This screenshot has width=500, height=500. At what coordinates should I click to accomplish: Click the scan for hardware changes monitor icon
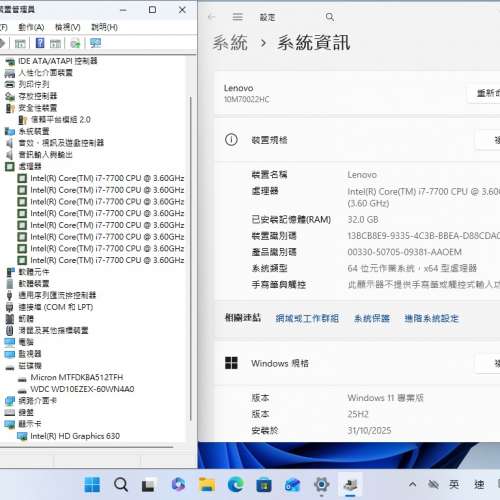pos(95,43)
